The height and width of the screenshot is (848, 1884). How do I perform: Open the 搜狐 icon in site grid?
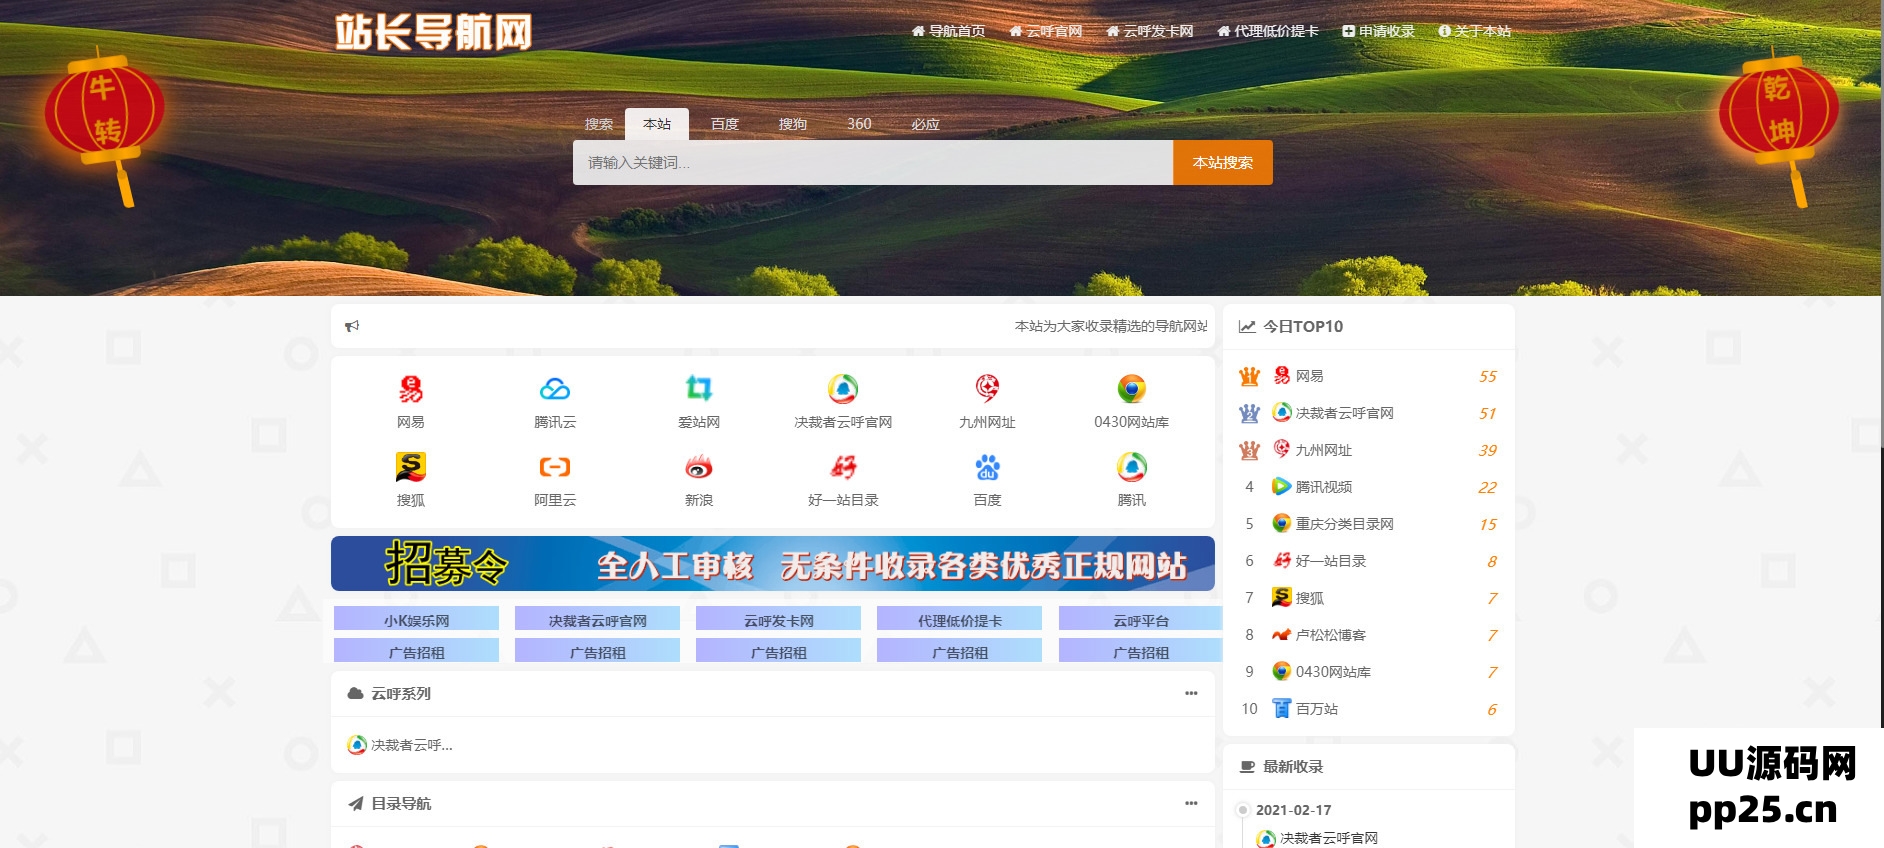tap(411, 467)
